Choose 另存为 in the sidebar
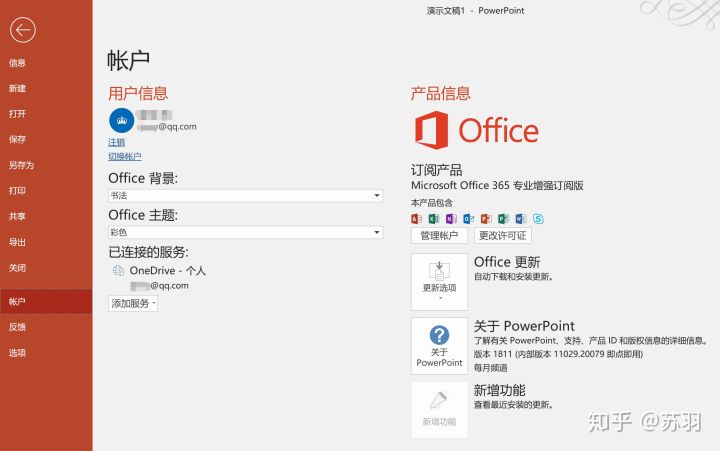Screen dimensions: 720x451 [21, 165]
